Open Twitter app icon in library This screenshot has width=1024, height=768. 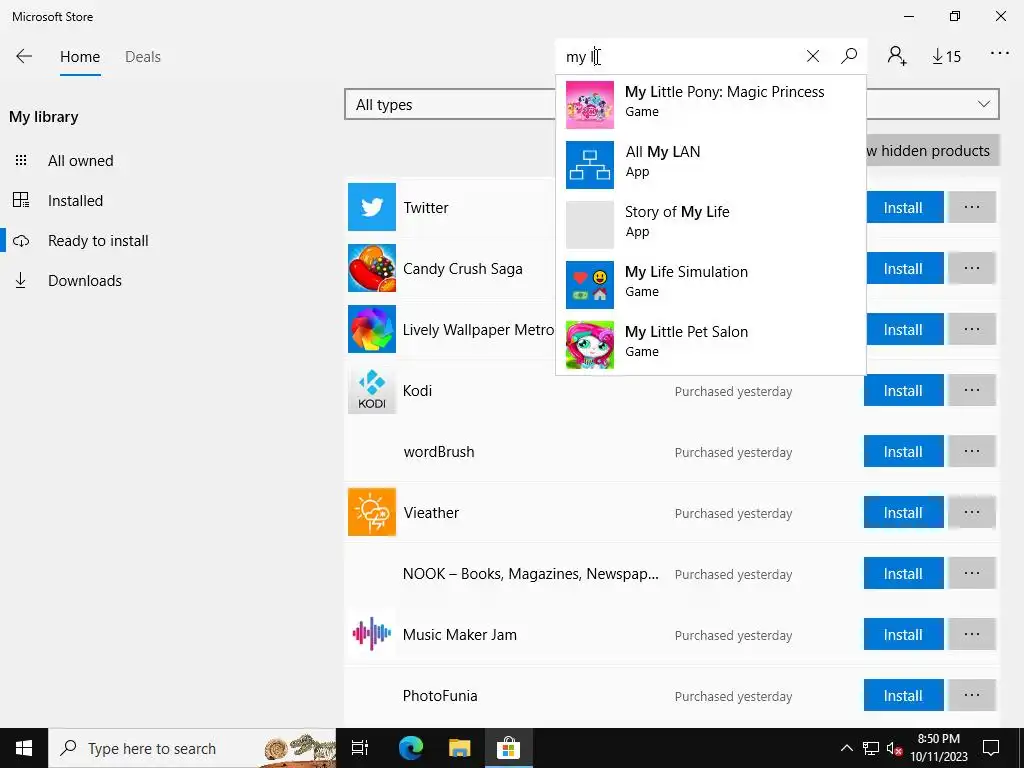(x=372, y=207)
